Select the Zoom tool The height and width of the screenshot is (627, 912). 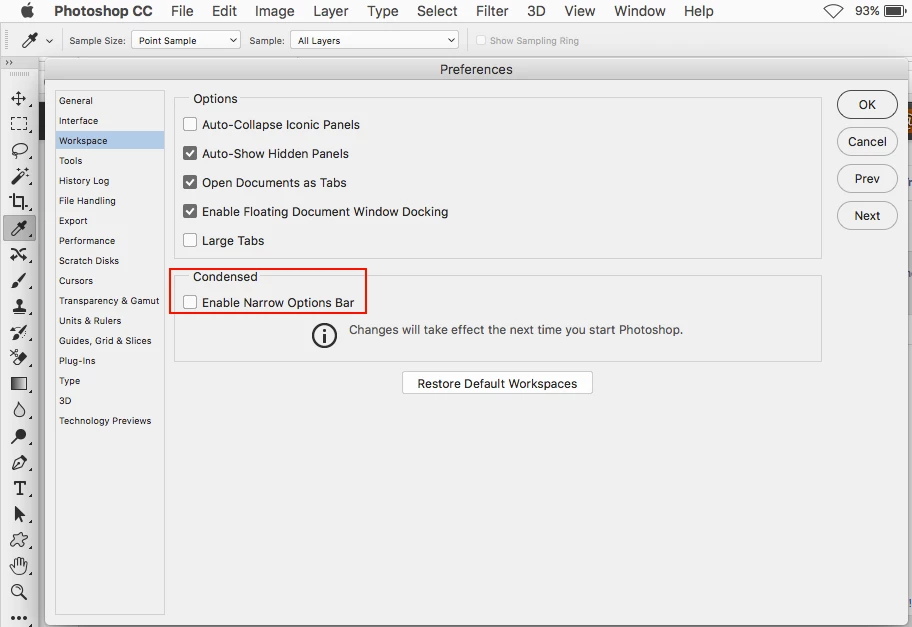19,592
